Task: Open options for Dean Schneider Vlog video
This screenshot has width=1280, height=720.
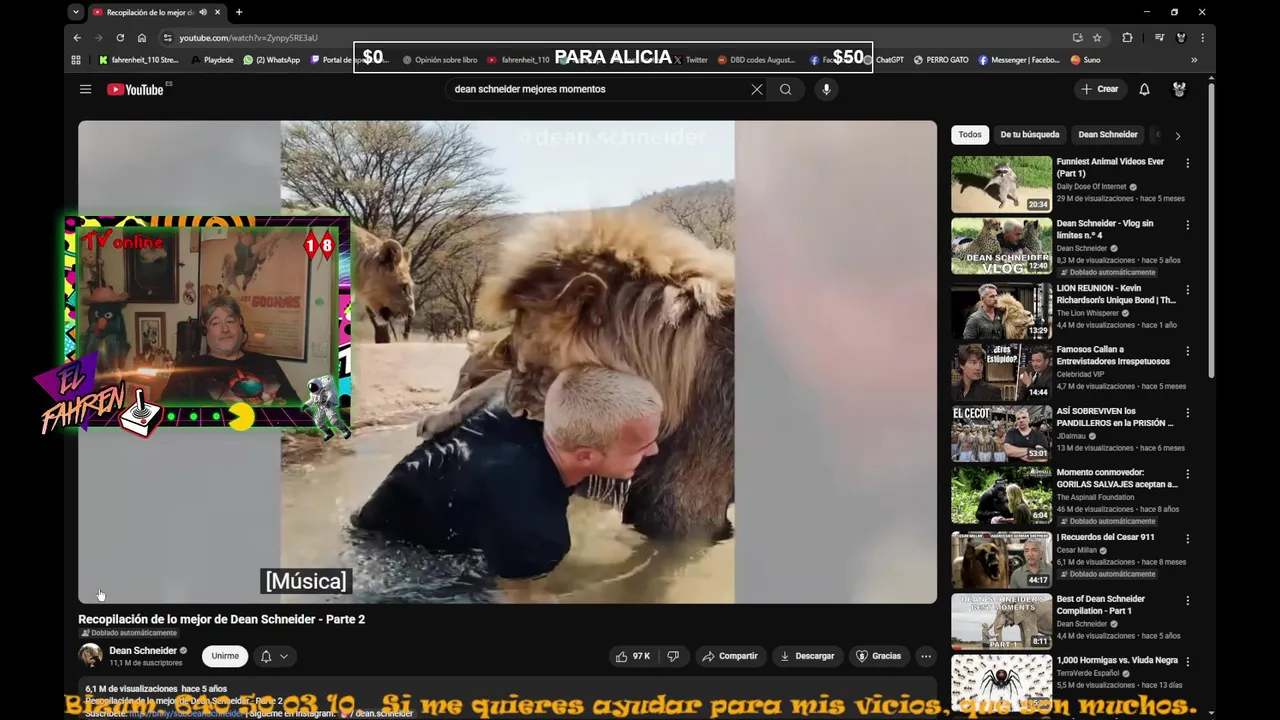Action: click(x=1187, y=225)
